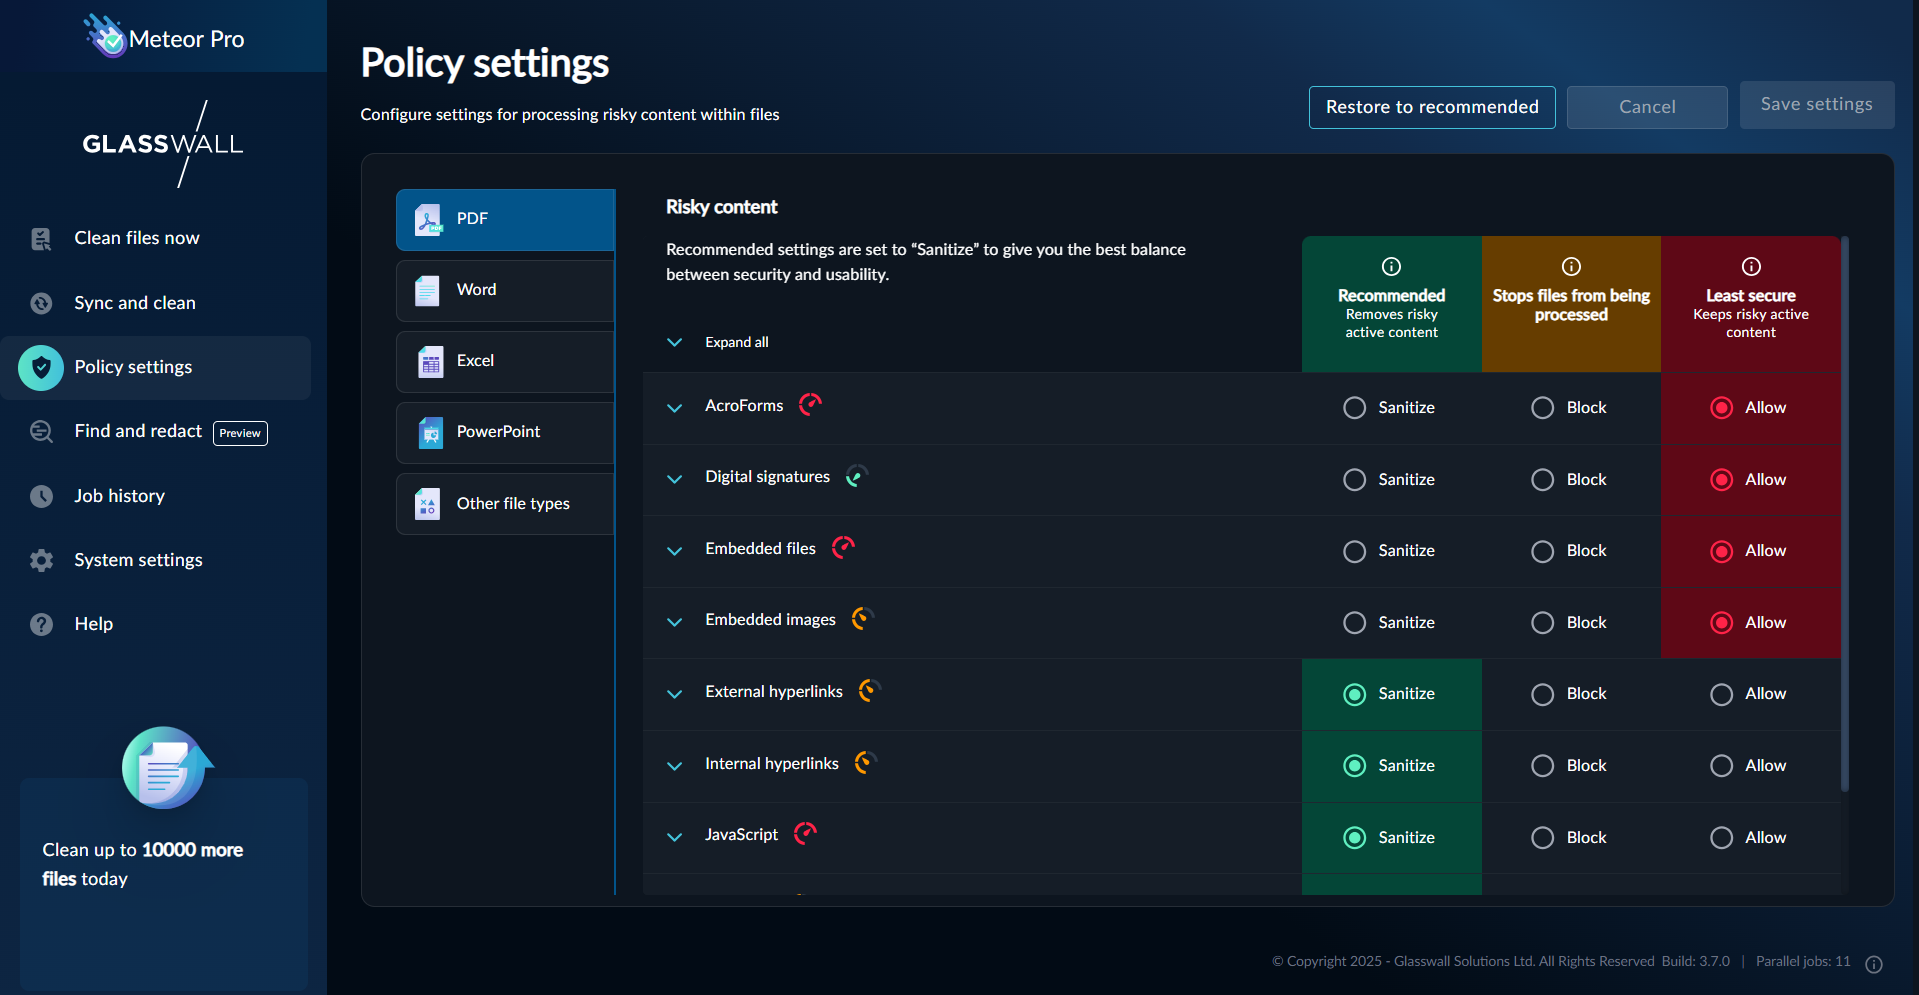Click Restore to recommended button
The image size is (1919, 995).
[1431, 107]
